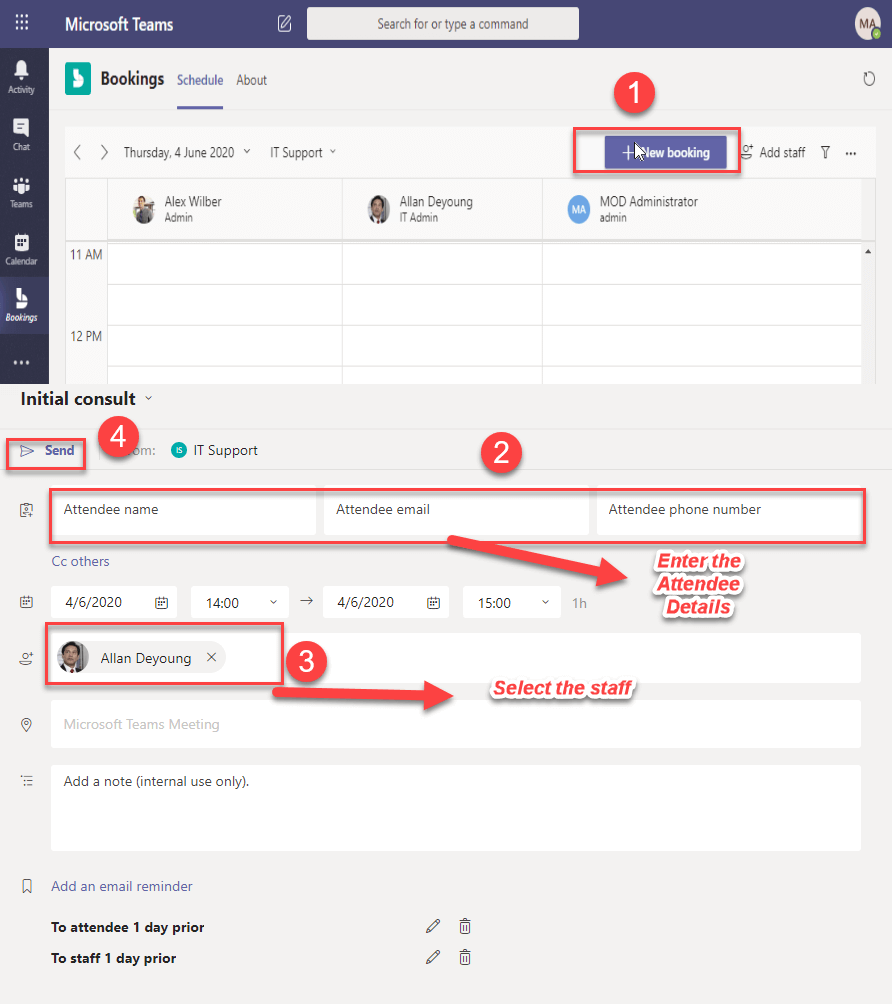This screenshot has height=1004, width=892.
Task: Click the Add an email reminder link
Action: tap(122, 886)
